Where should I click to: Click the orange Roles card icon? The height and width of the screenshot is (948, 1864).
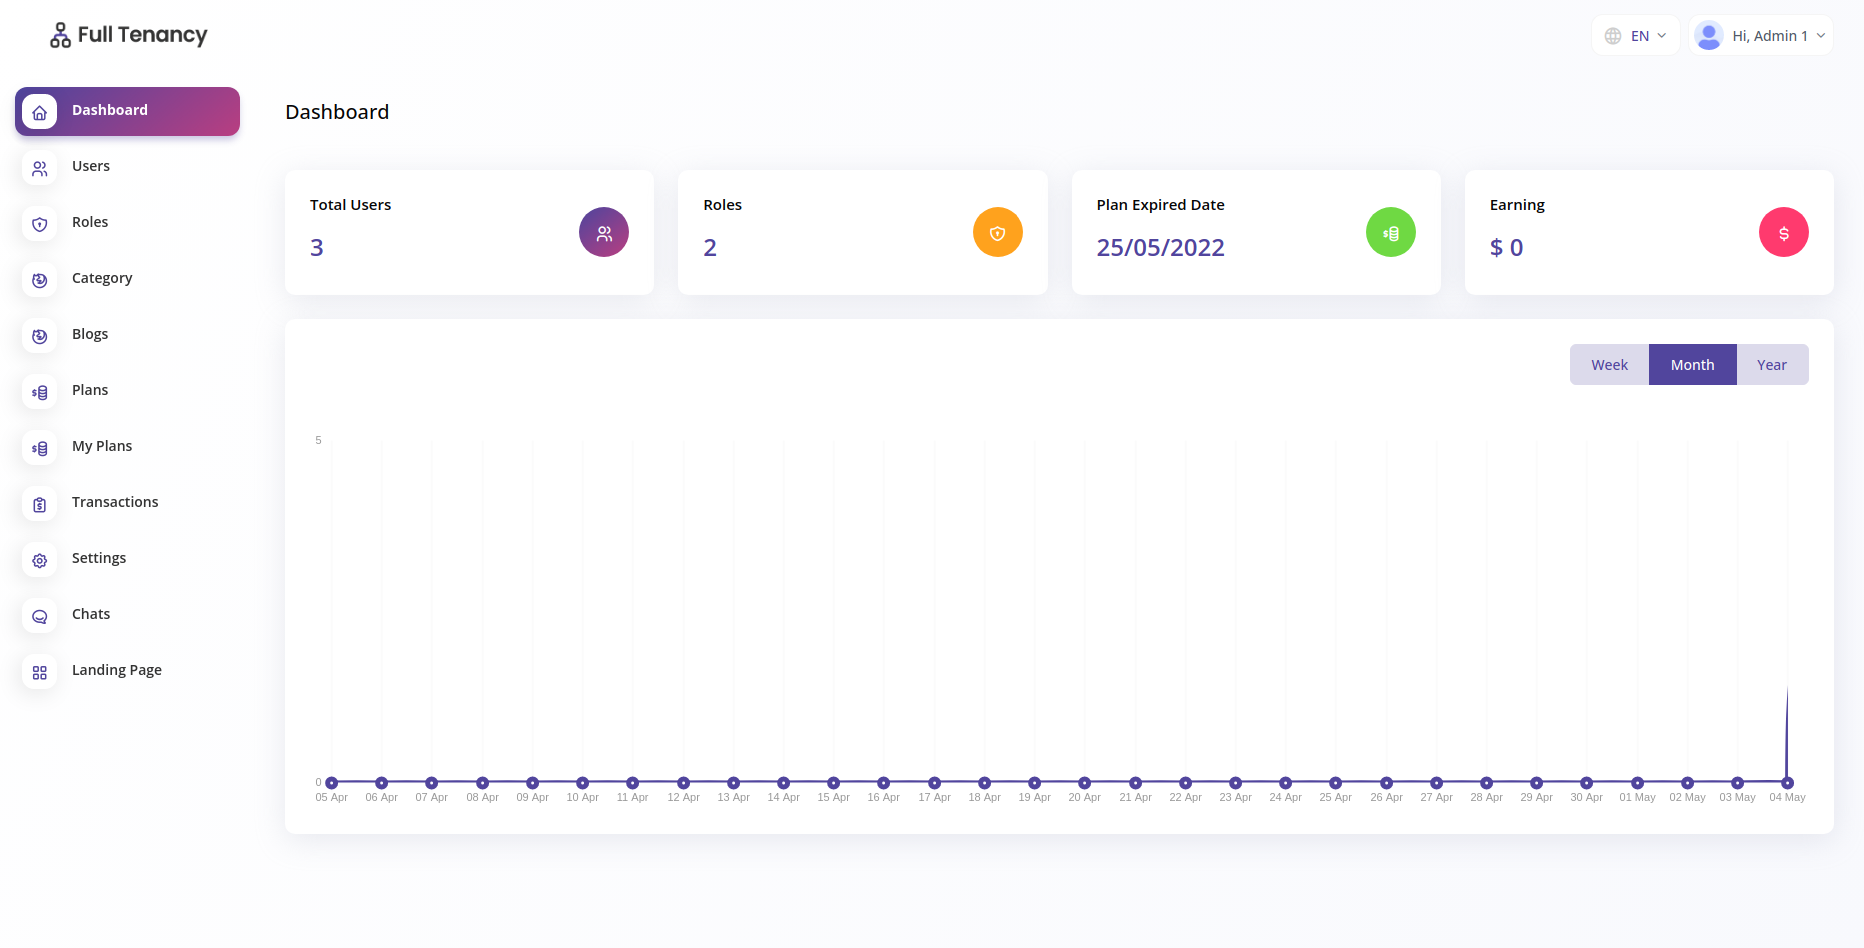point(997,233)
